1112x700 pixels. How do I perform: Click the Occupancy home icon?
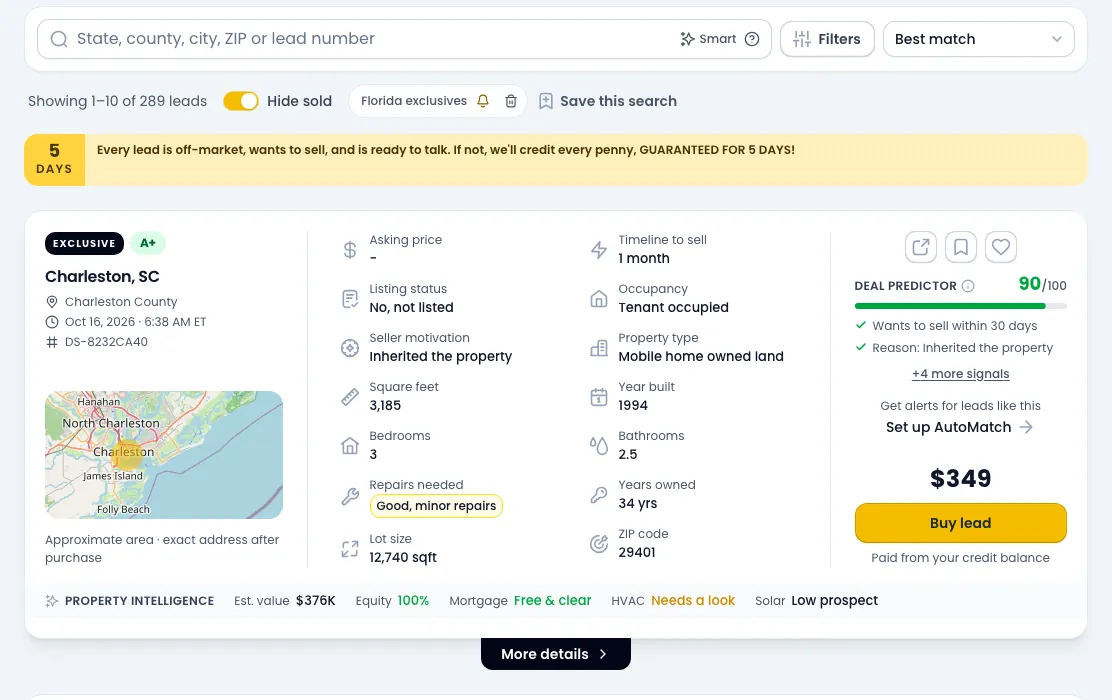coord(599,299)
